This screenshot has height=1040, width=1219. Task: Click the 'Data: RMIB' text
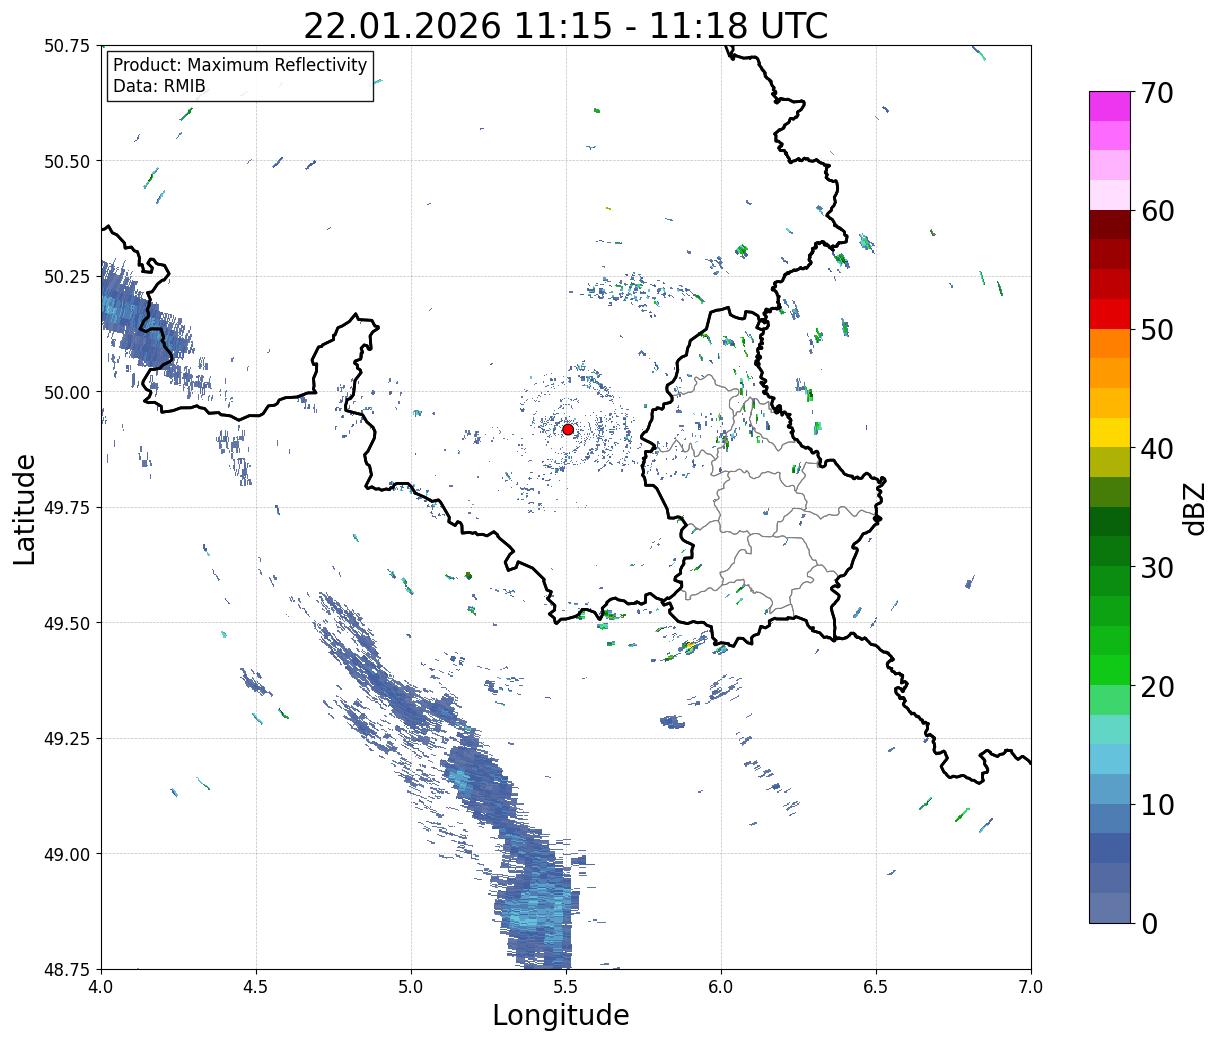(159, 86)
